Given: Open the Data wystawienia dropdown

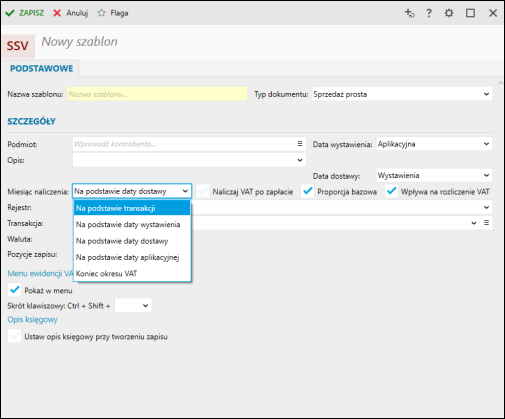Looking at the screenshot, I should (x=434, y=144).
